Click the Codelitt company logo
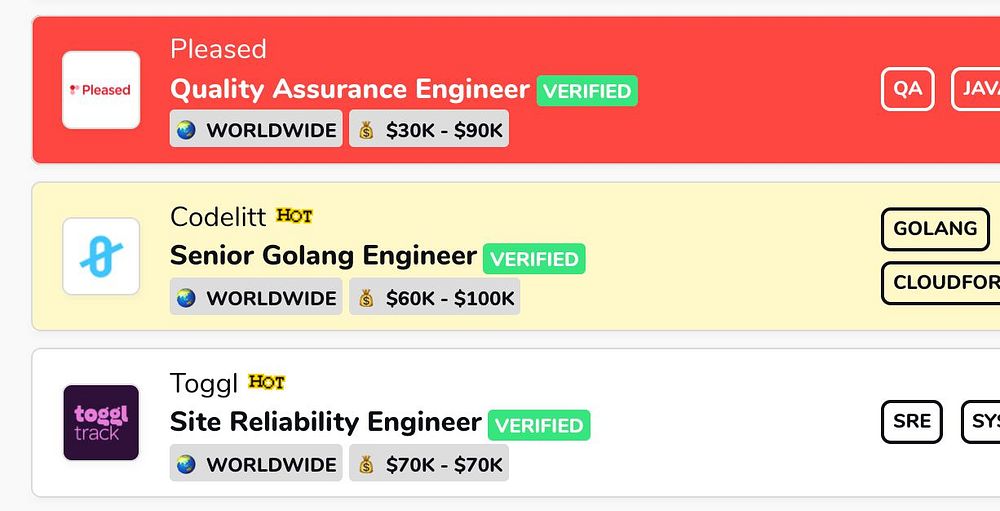1000x511 pixels. point(101,257)
